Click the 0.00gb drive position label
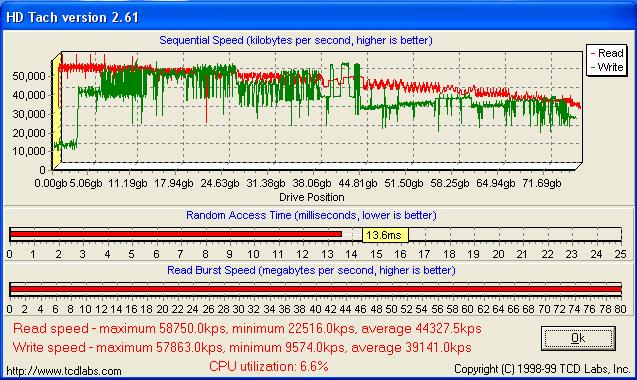 50,183
